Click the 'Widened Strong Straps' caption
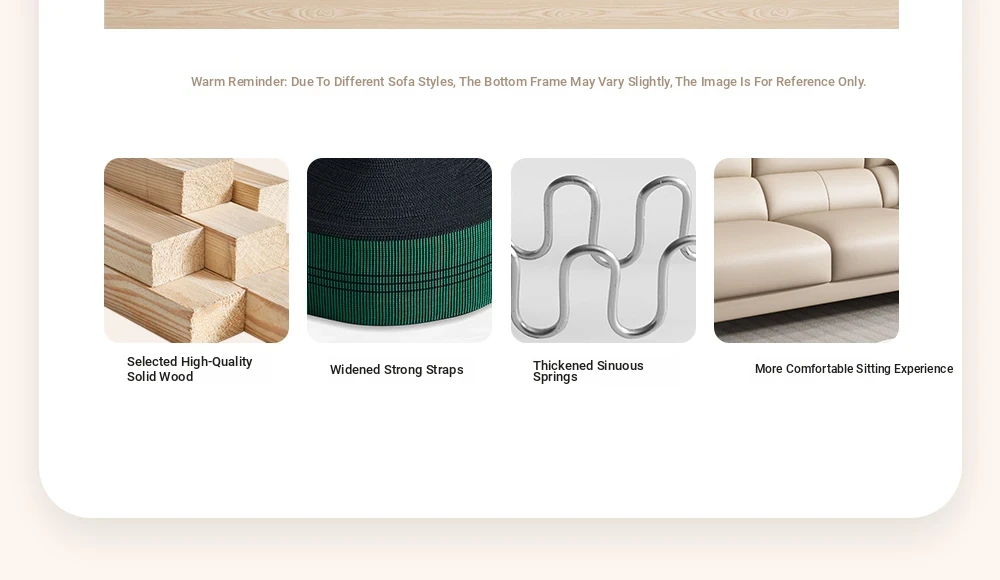1000x580 pixels. click(396, 369)
